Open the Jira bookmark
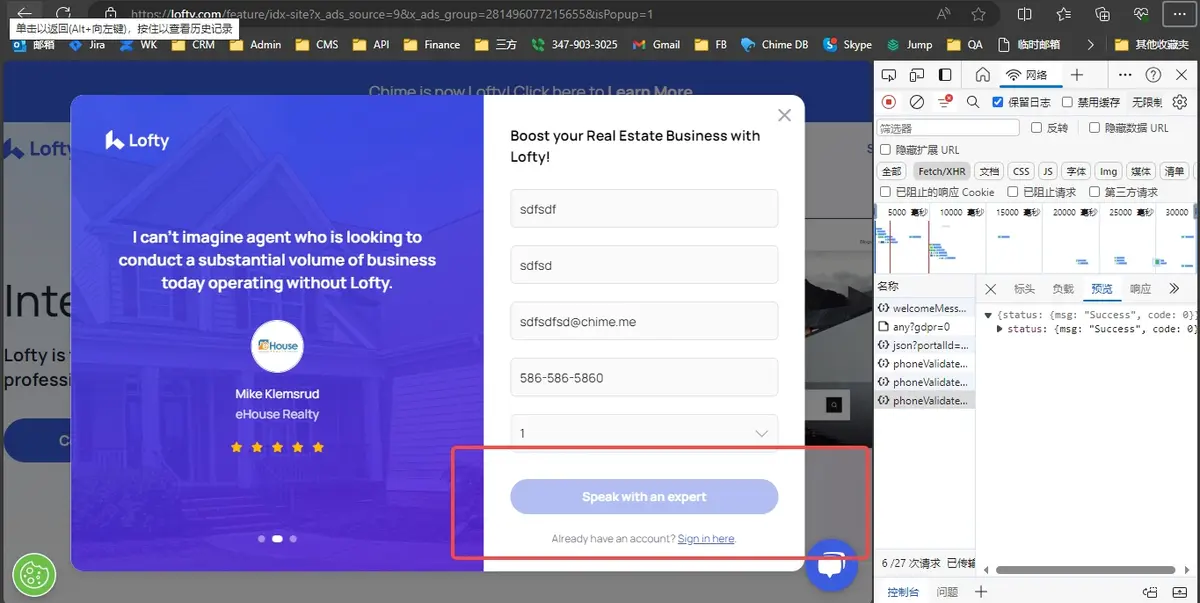Screen dimensions: 1200x603 pos(87,45)
